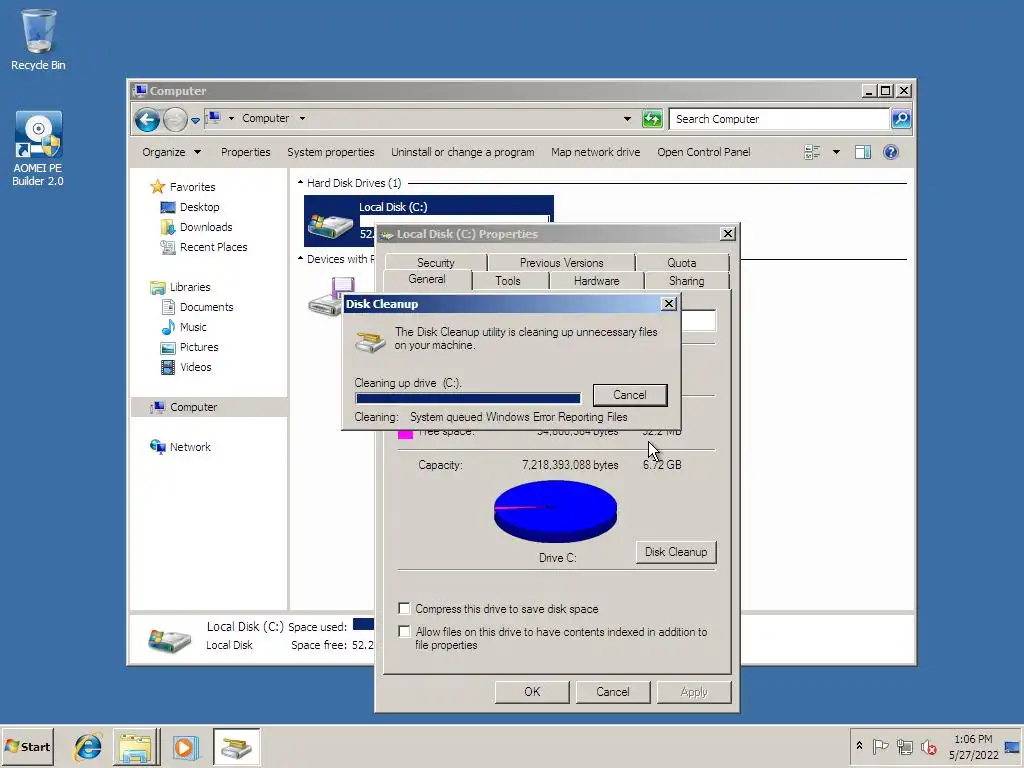Collapse the Devices with Removable Storage group

click(300, 259)
